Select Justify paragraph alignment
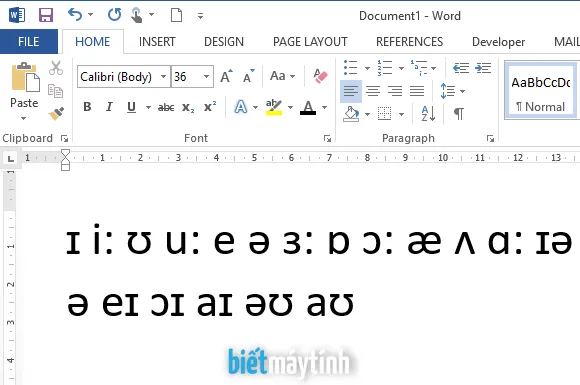The width and height of the screenshot is (580, 385). pyautogui.click(x=417, y=91)
